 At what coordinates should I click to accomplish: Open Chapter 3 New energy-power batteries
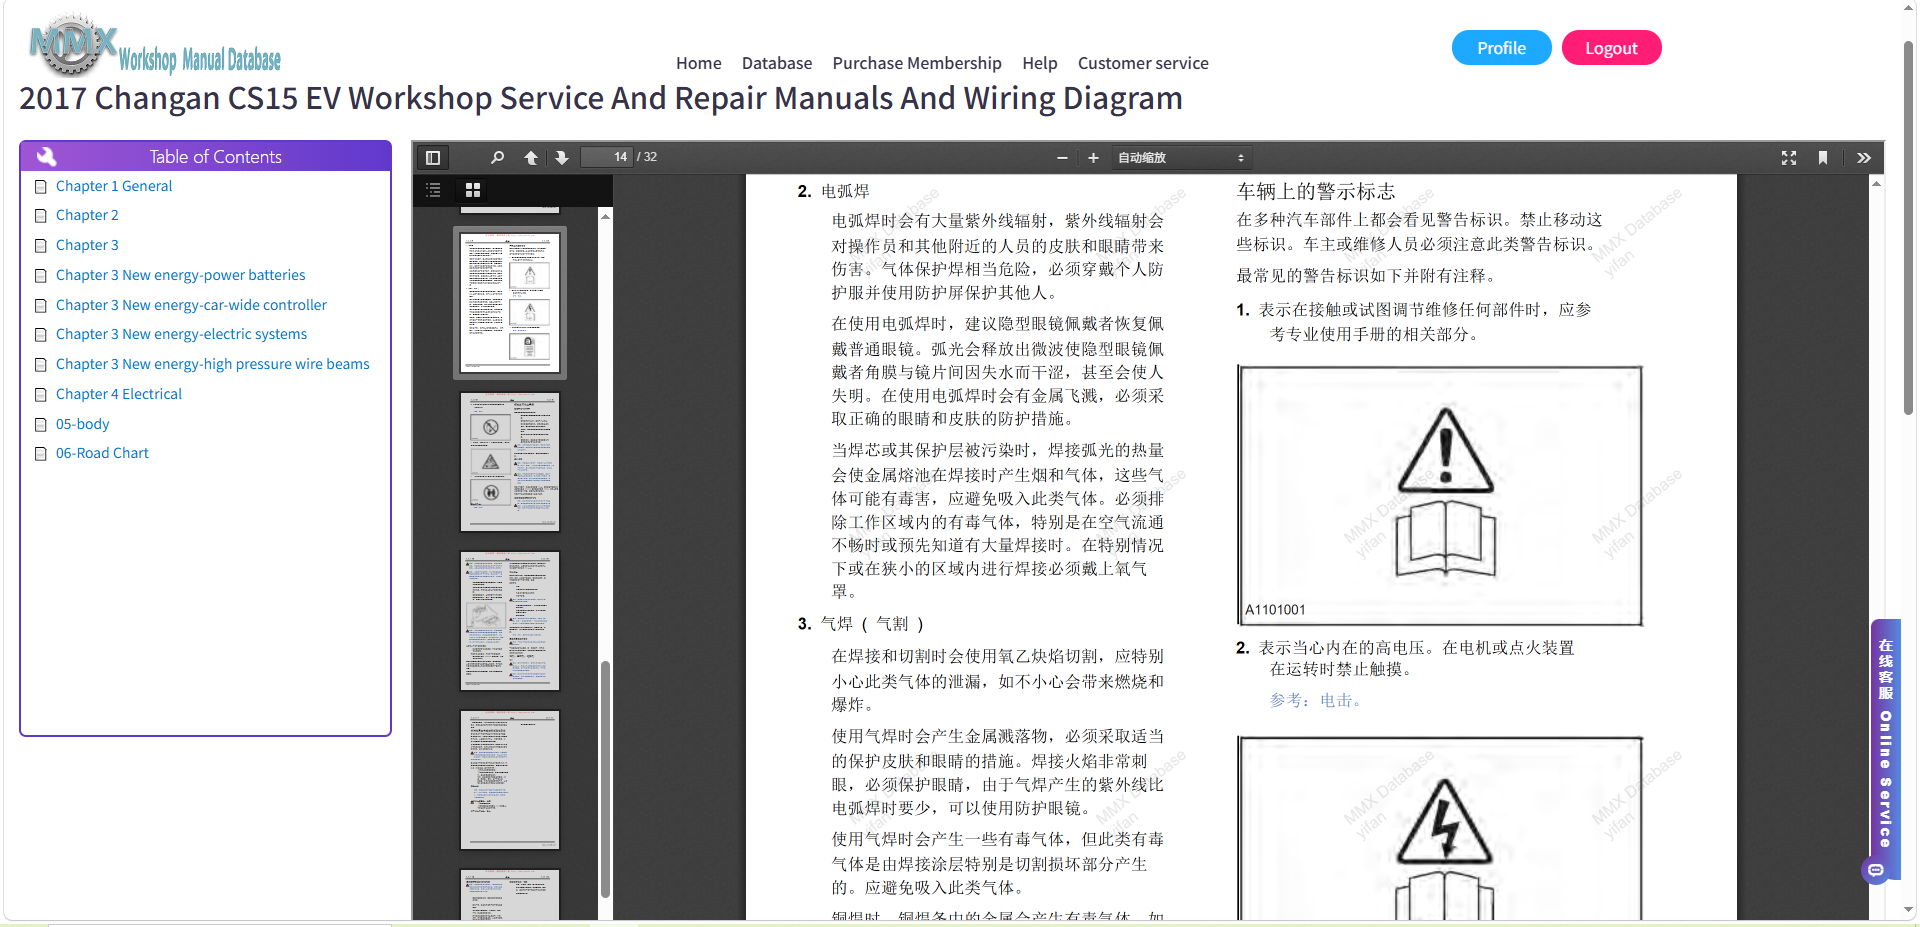181,275
